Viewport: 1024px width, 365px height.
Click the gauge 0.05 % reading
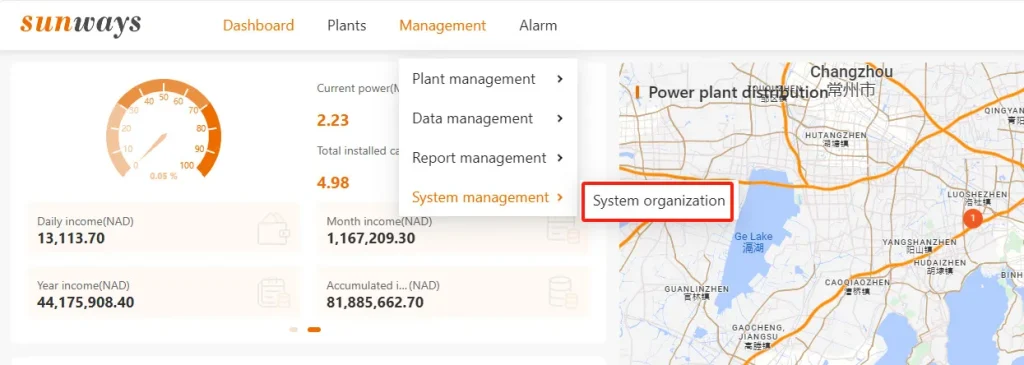click(x=163, y=176)
